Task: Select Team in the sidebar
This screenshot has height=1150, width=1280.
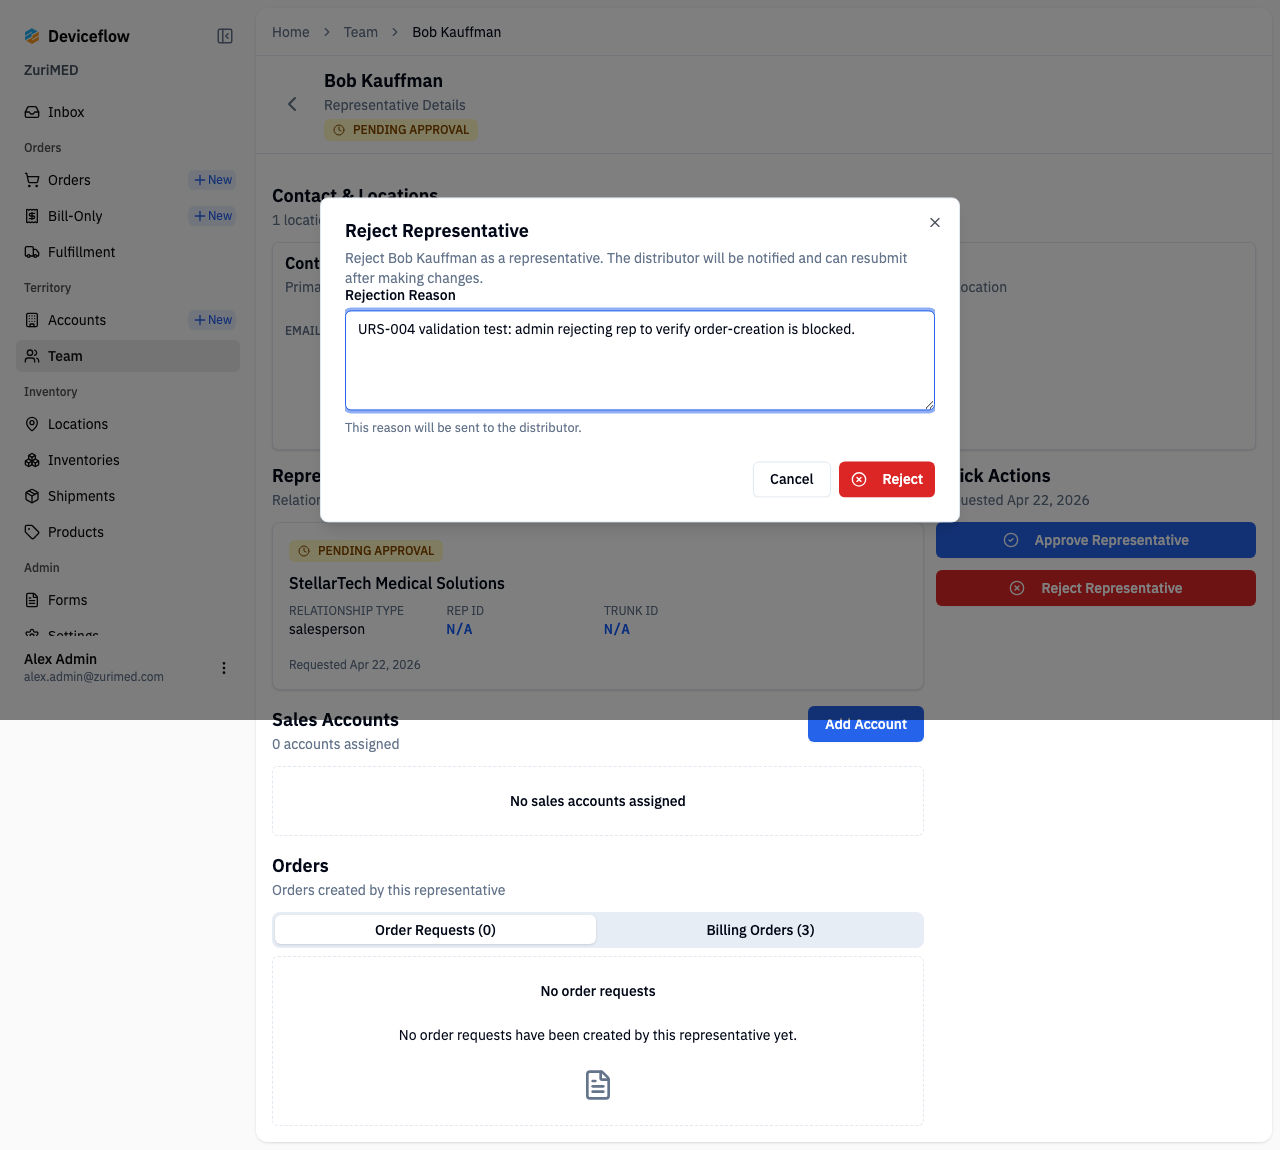Action: click(x=128, y=356)
